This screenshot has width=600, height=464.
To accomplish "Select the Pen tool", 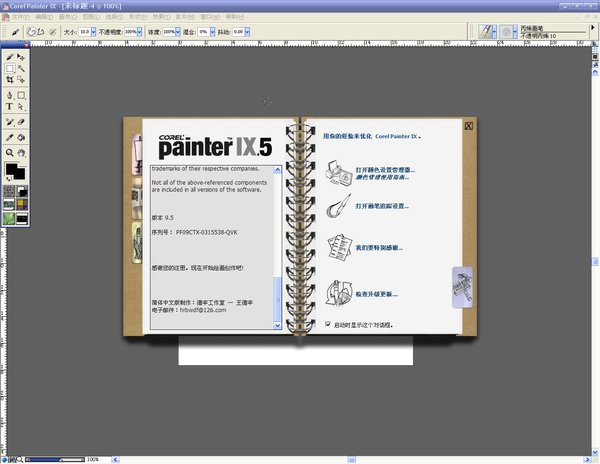I will pyautogui.click(x=10, y=95).
